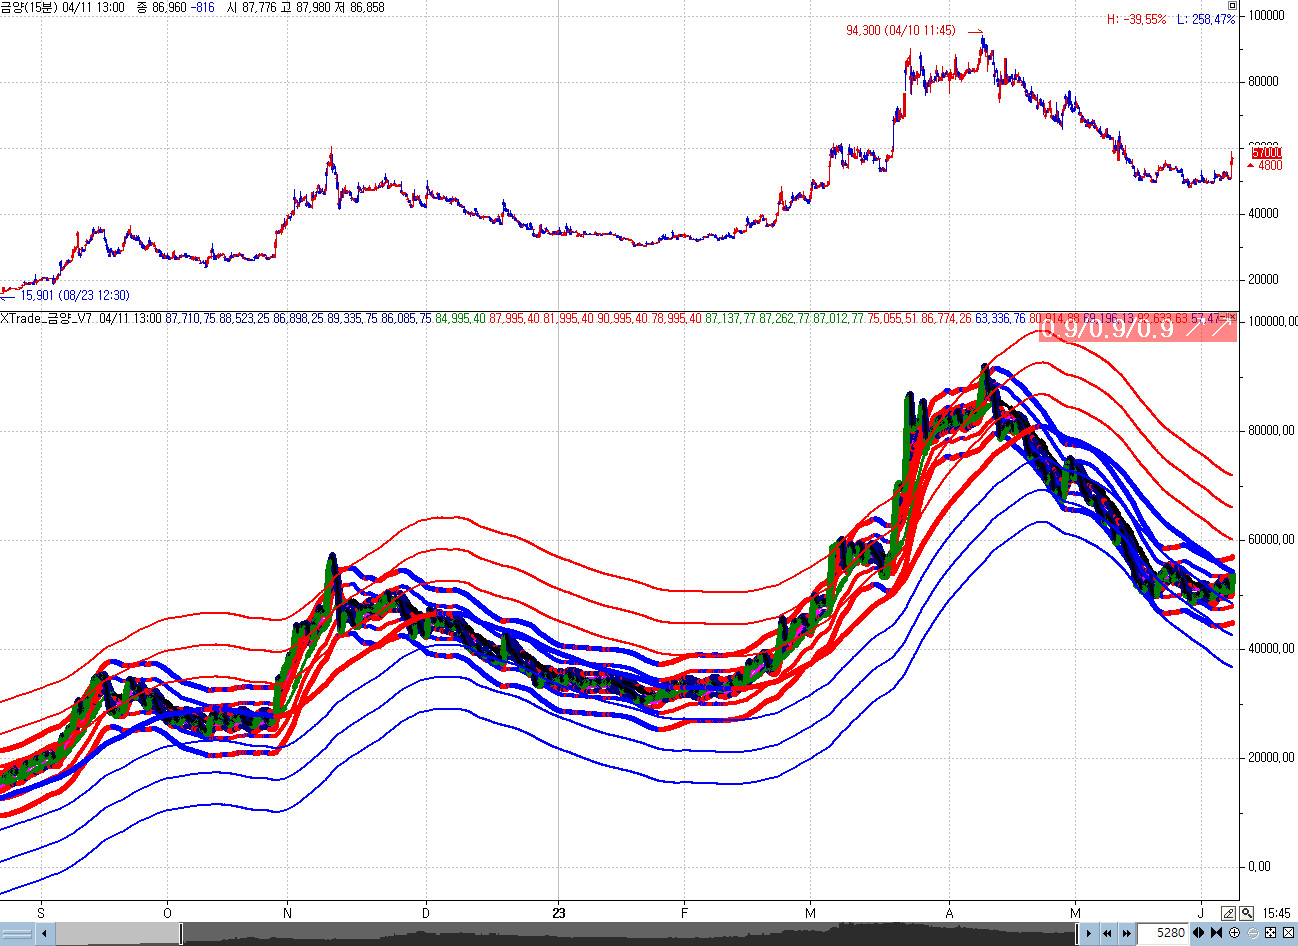Click the scroll-left arrow on the timeline bar
This screenshot has height=946, width=1298.
point(46,934)
